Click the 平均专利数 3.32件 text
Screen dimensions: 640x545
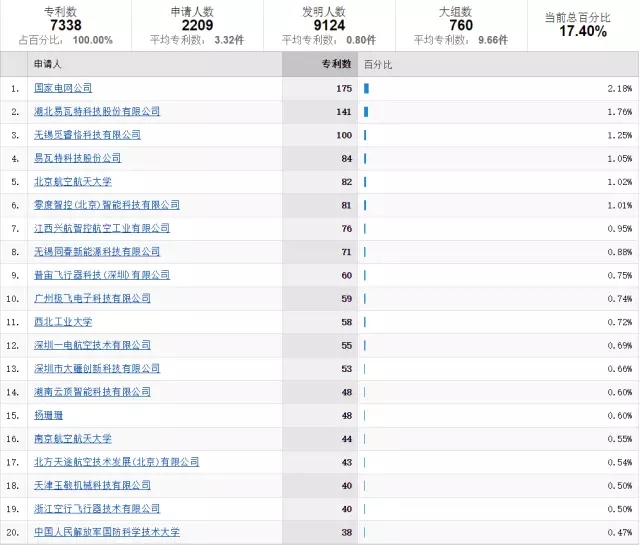point(197,40)
